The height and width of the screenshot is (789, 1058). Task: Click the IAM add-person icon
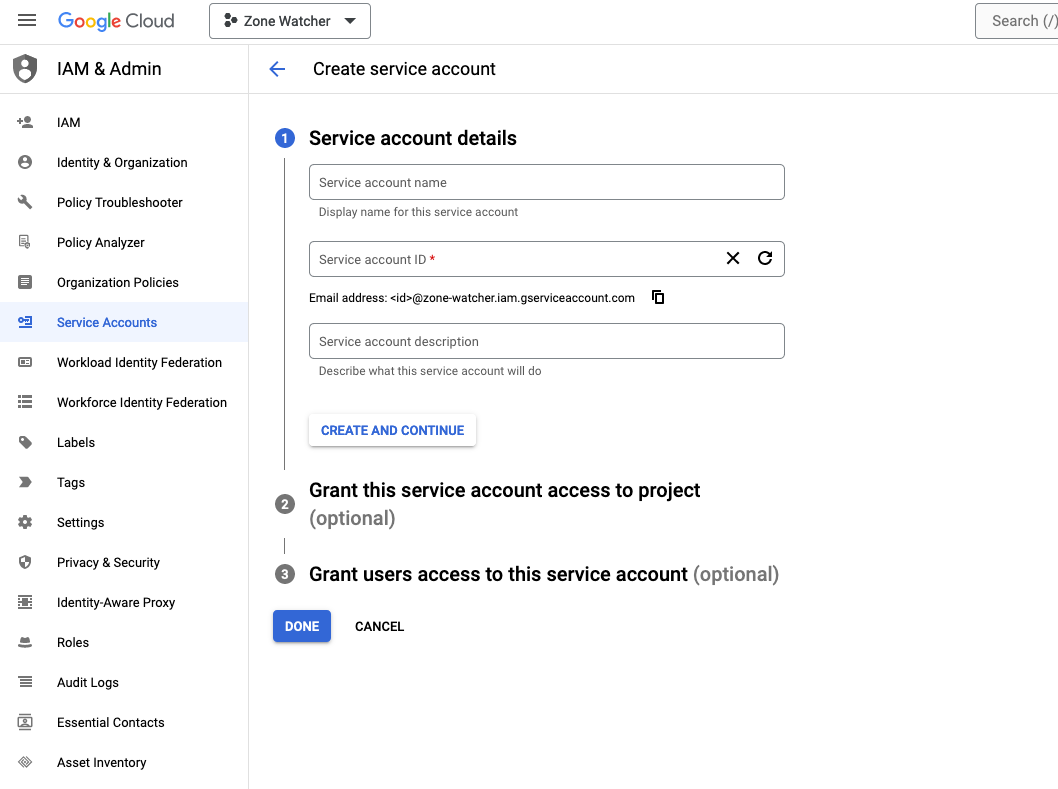[x=25, y=122]
